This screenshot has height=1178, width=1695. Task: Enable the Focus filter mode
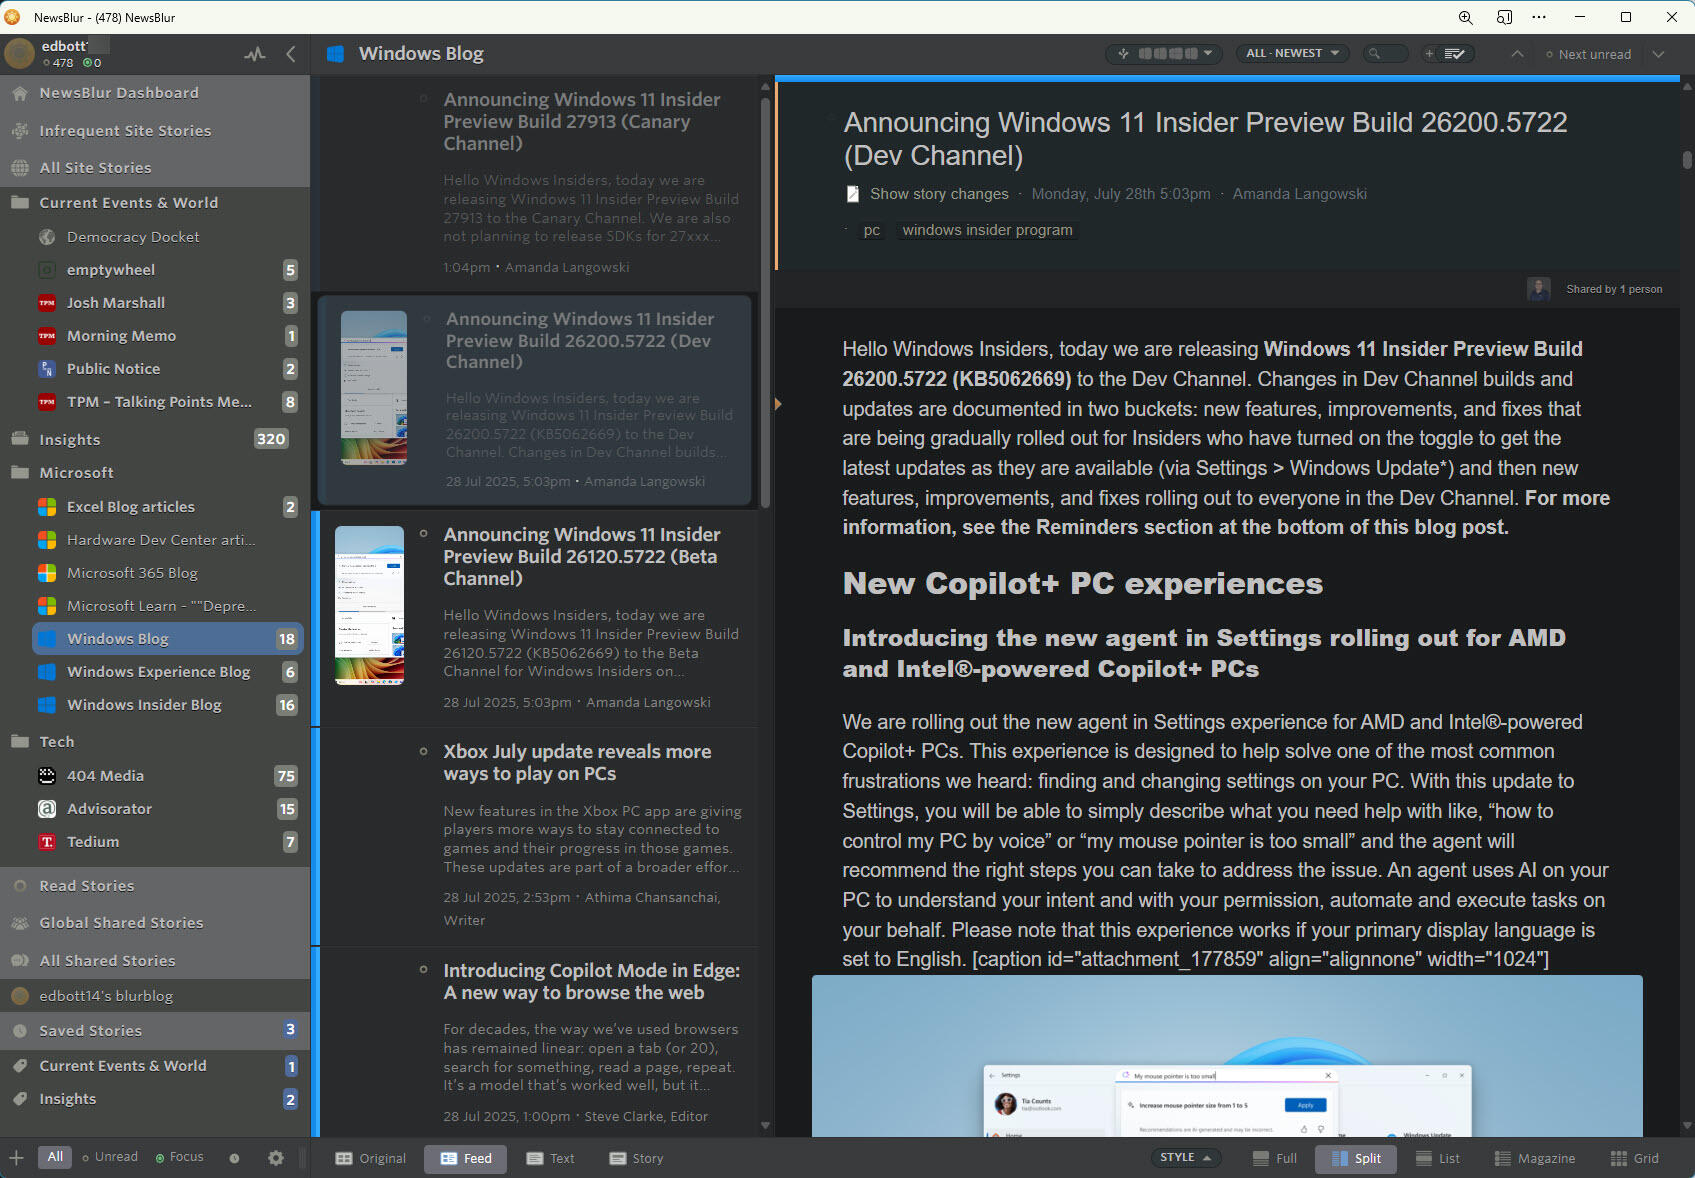tap(180, 1157)
